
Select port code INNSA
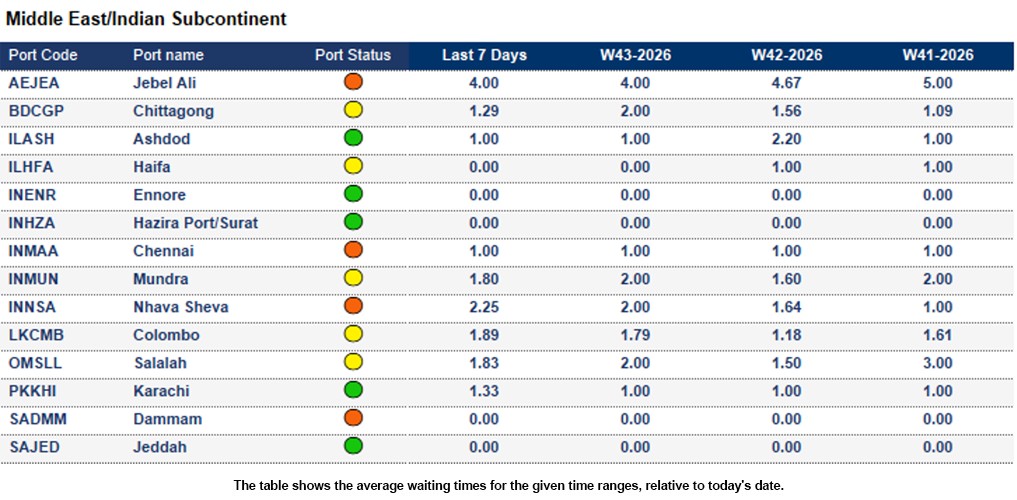click(x=33, y=307)
